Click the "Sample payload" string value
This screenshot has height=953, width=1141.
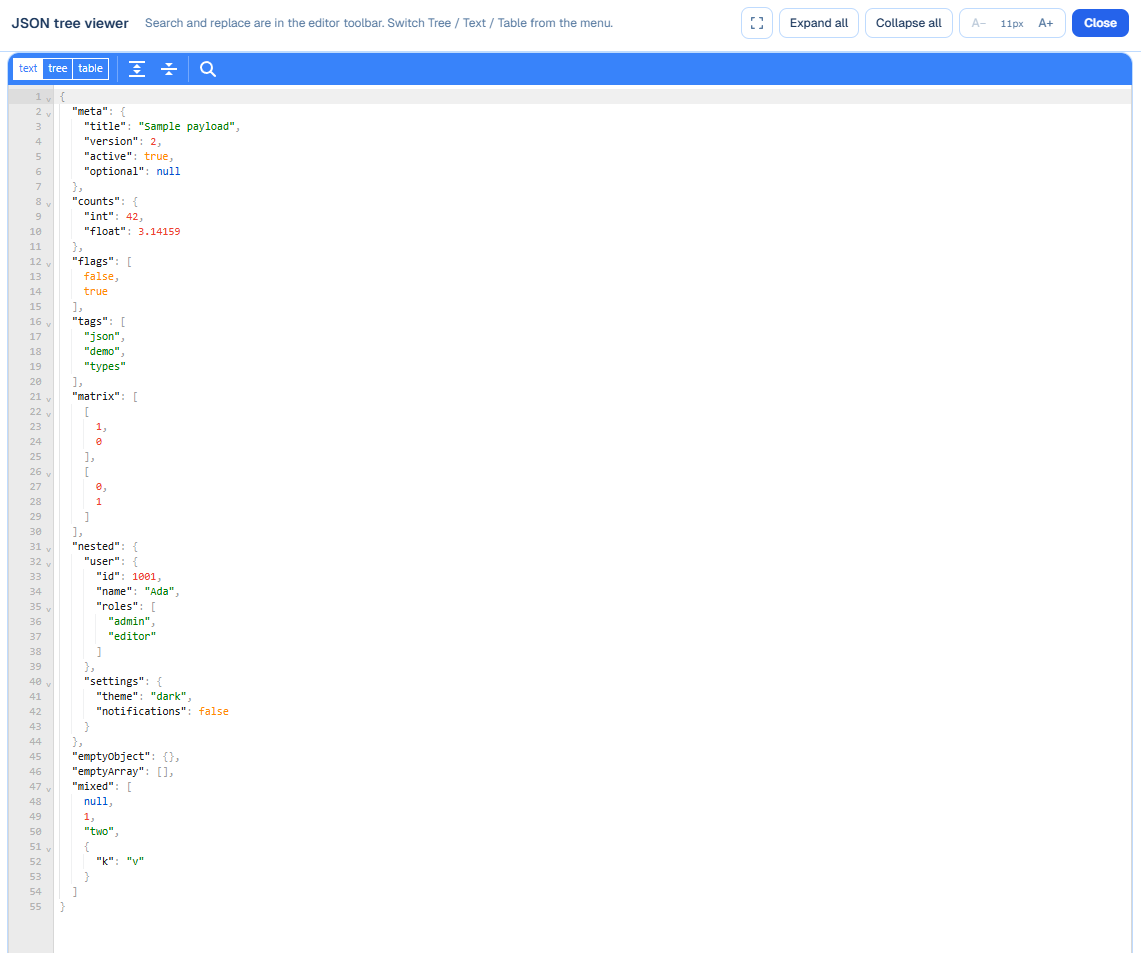pyautogui.click(x=186, y=127)
